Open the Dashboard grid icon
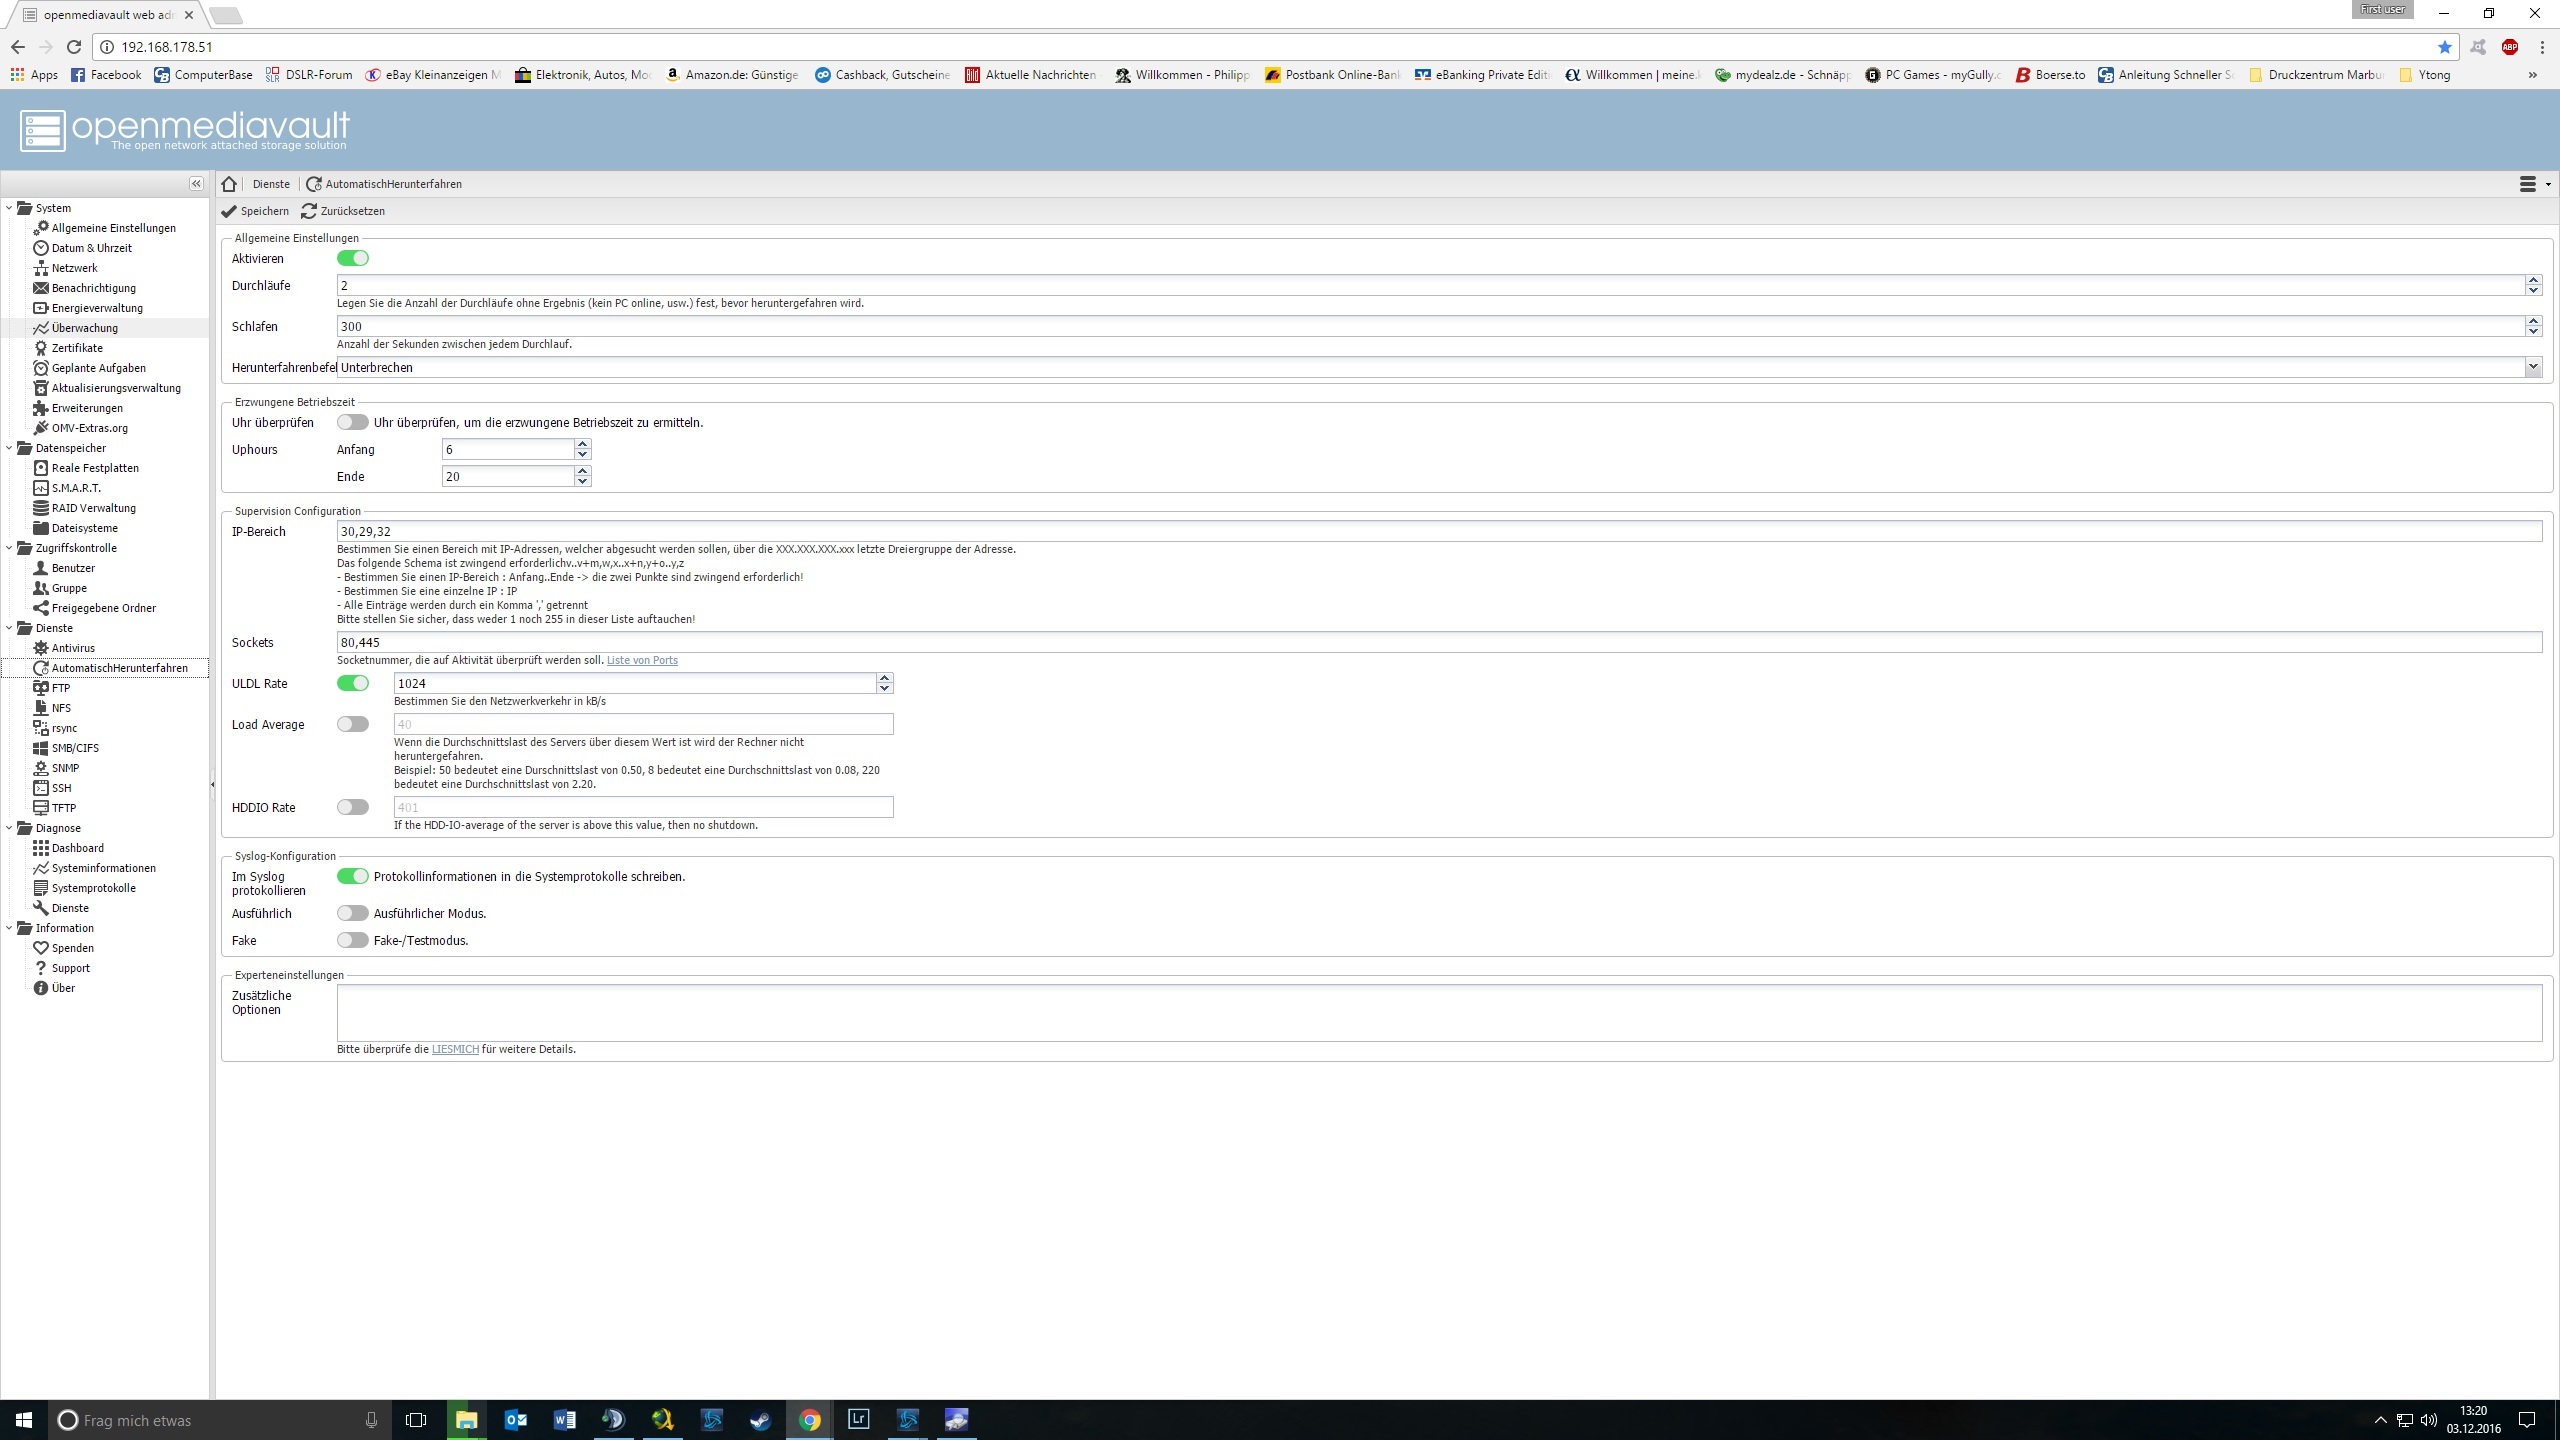 [x=41, y=848]
